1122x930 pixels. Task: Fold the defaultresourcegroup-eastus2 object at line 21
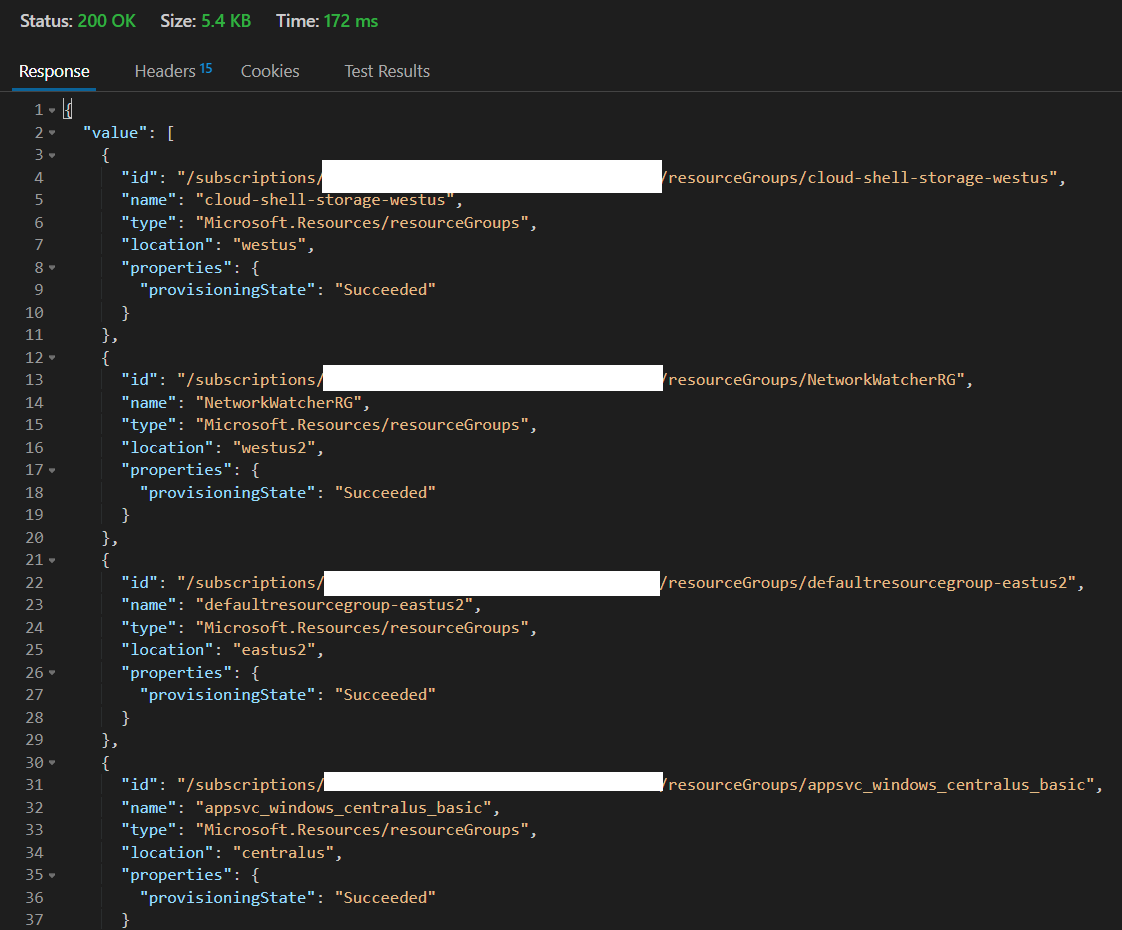click(x=52, y=560)
